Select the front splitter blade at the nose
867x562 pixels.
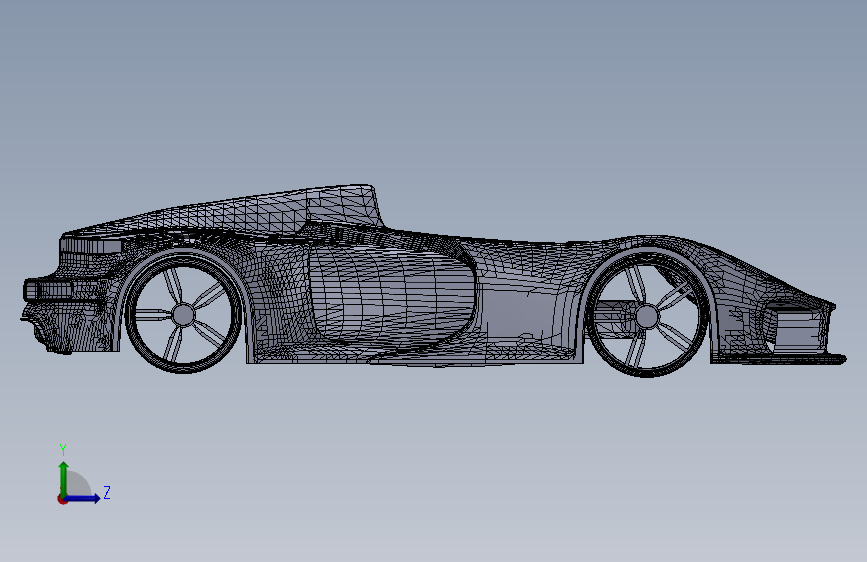click(x=780, y=359)
